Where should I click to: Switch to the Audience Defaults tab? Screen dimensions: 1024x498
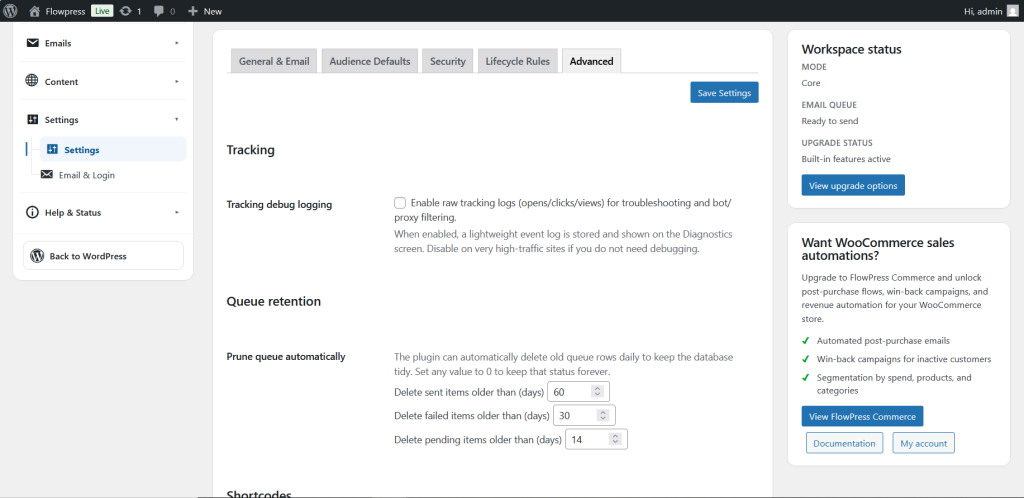[x=370, y=61]
